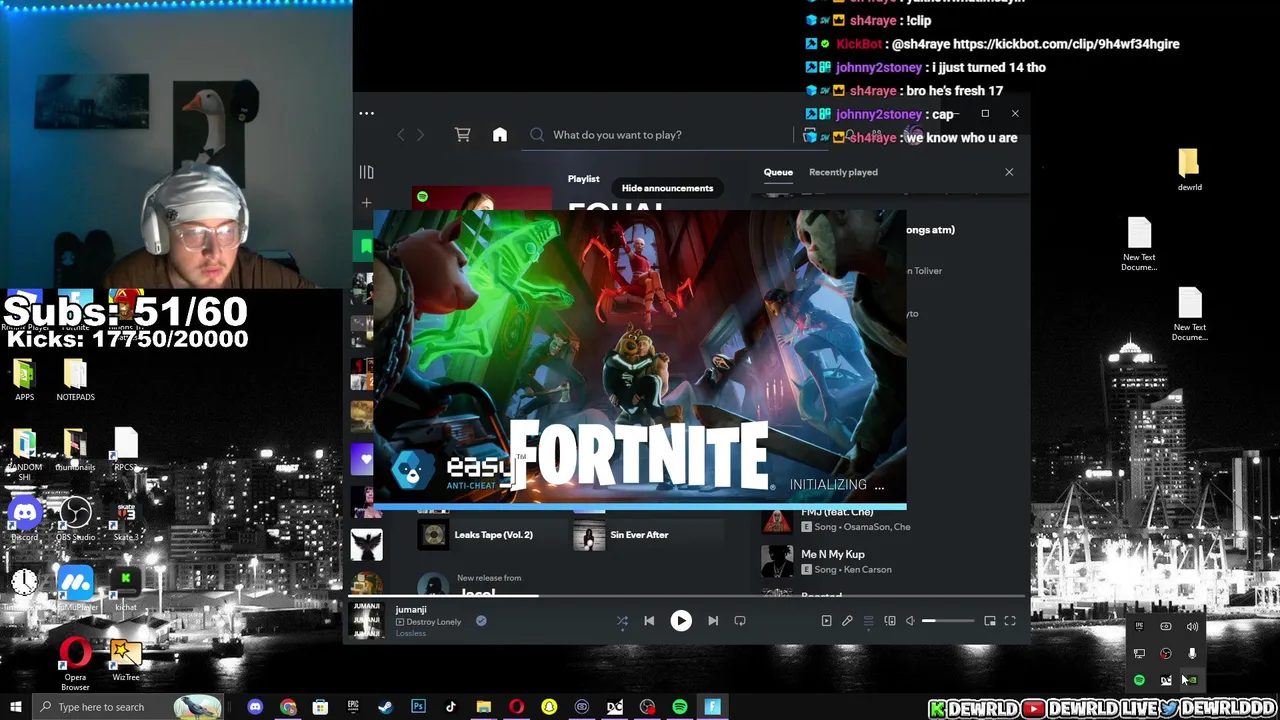The width and height of the screenshot is (1280, 720).
Task: Enter Spotify full screen mode
Action: coord(1010,621)
